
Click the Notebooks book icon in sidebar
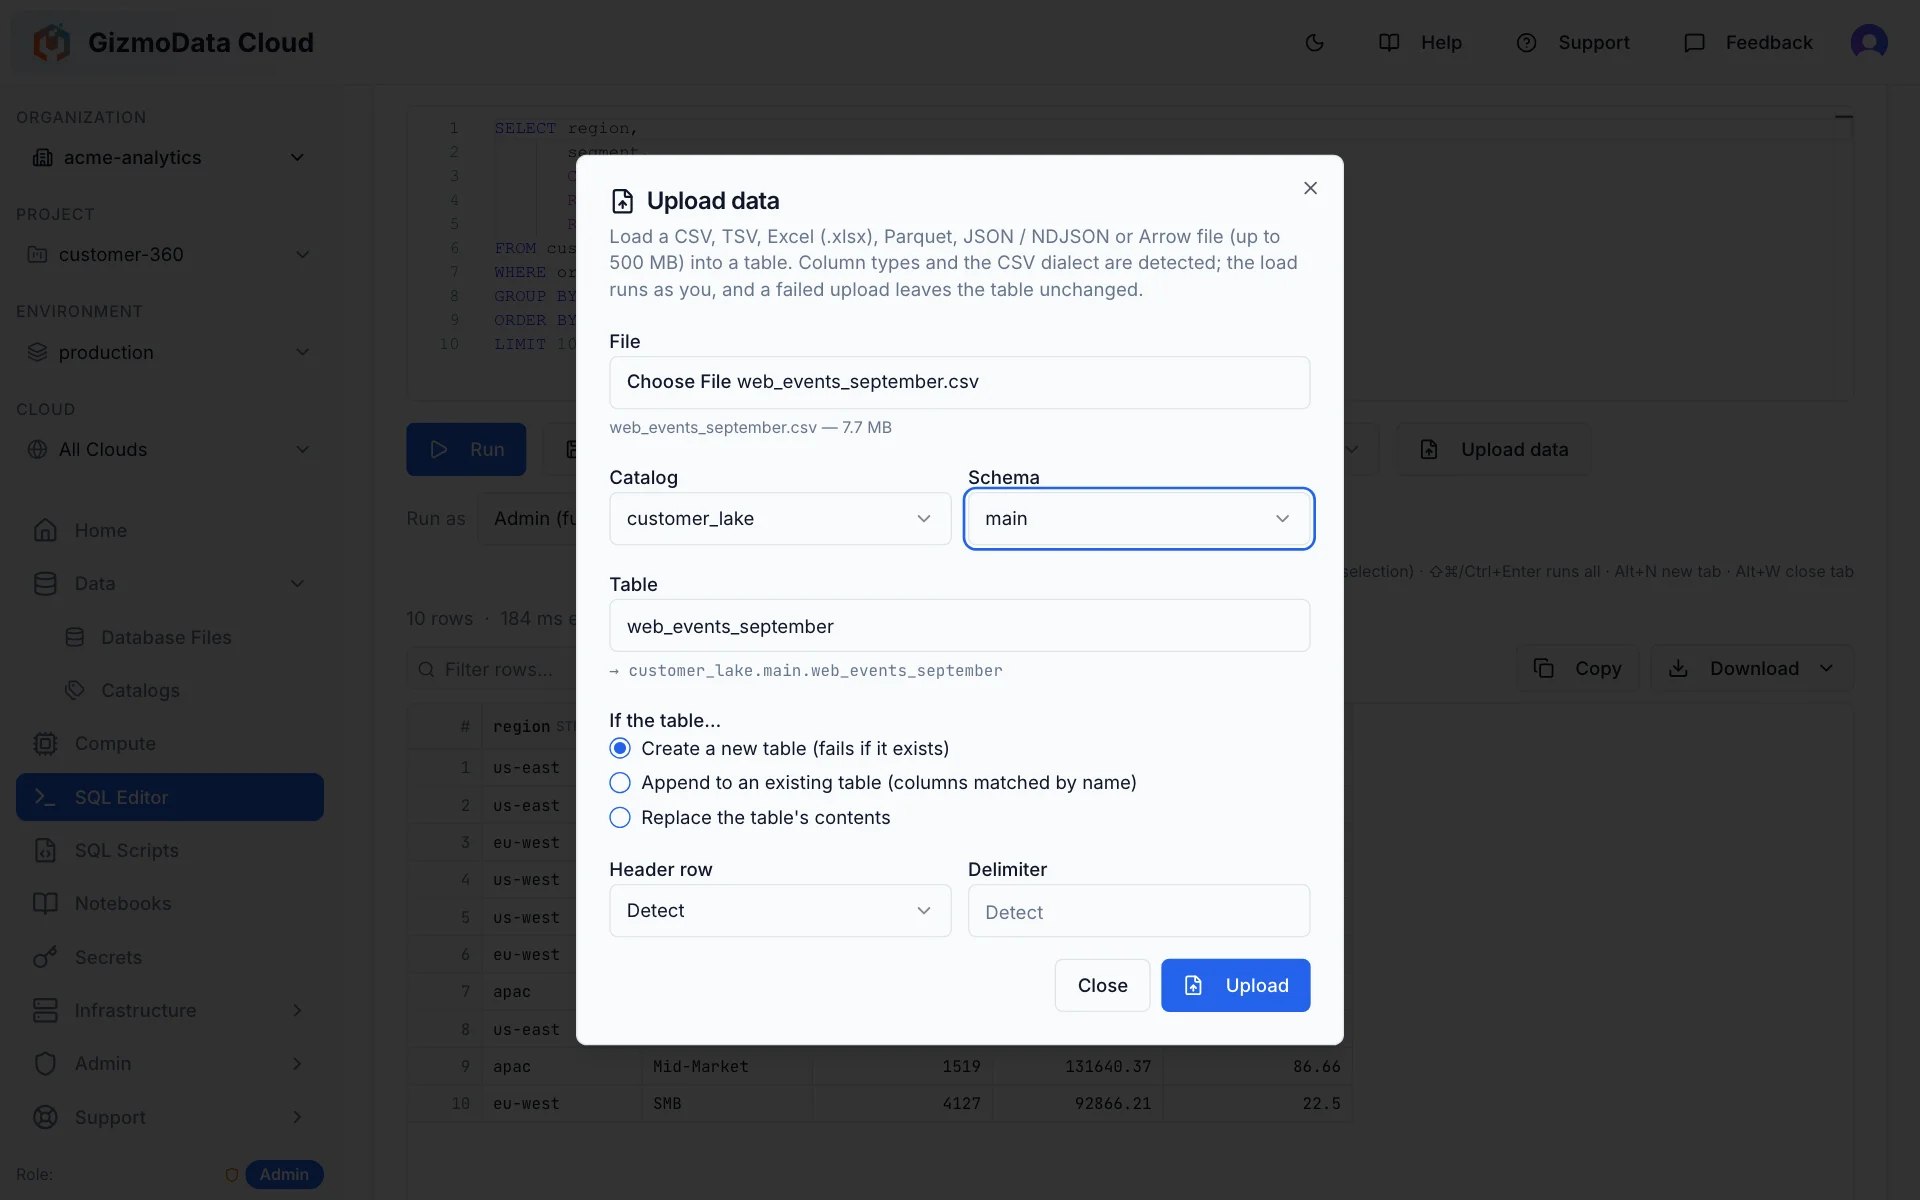pos(45,904)
